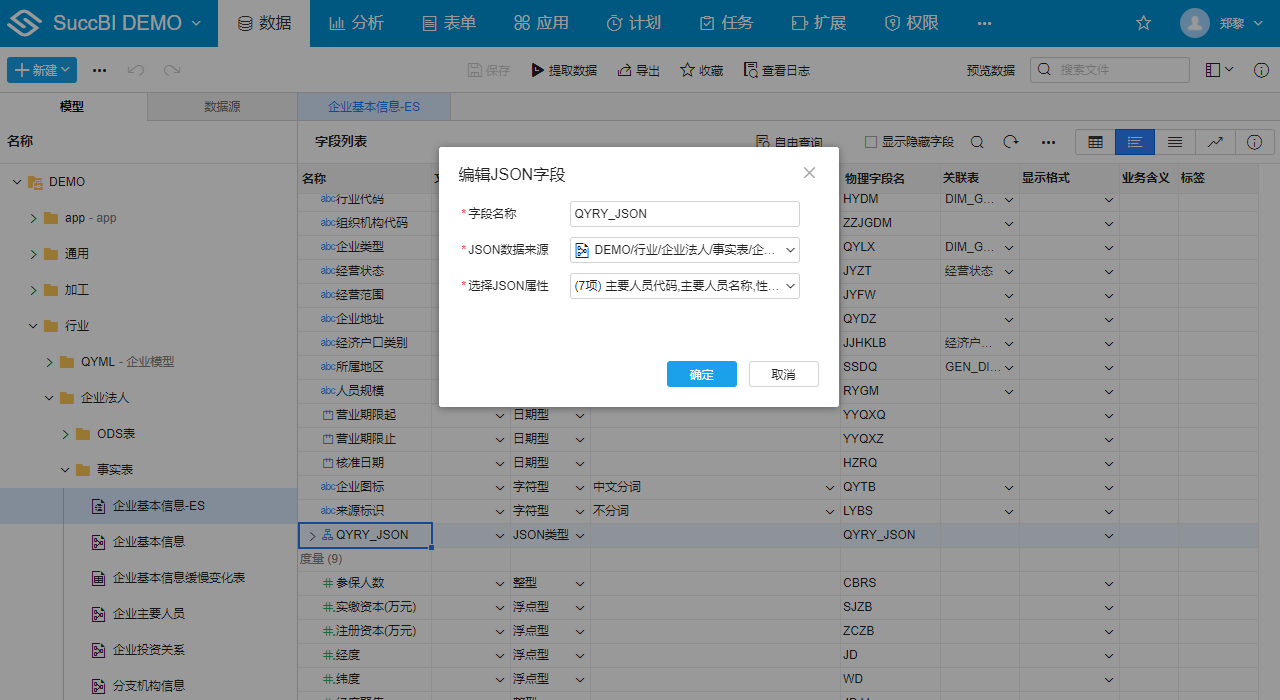Click the search icon in field list toolbar
Image resolution: width=1280 pixels, height=700 pixels.
[x=977, y=142]
